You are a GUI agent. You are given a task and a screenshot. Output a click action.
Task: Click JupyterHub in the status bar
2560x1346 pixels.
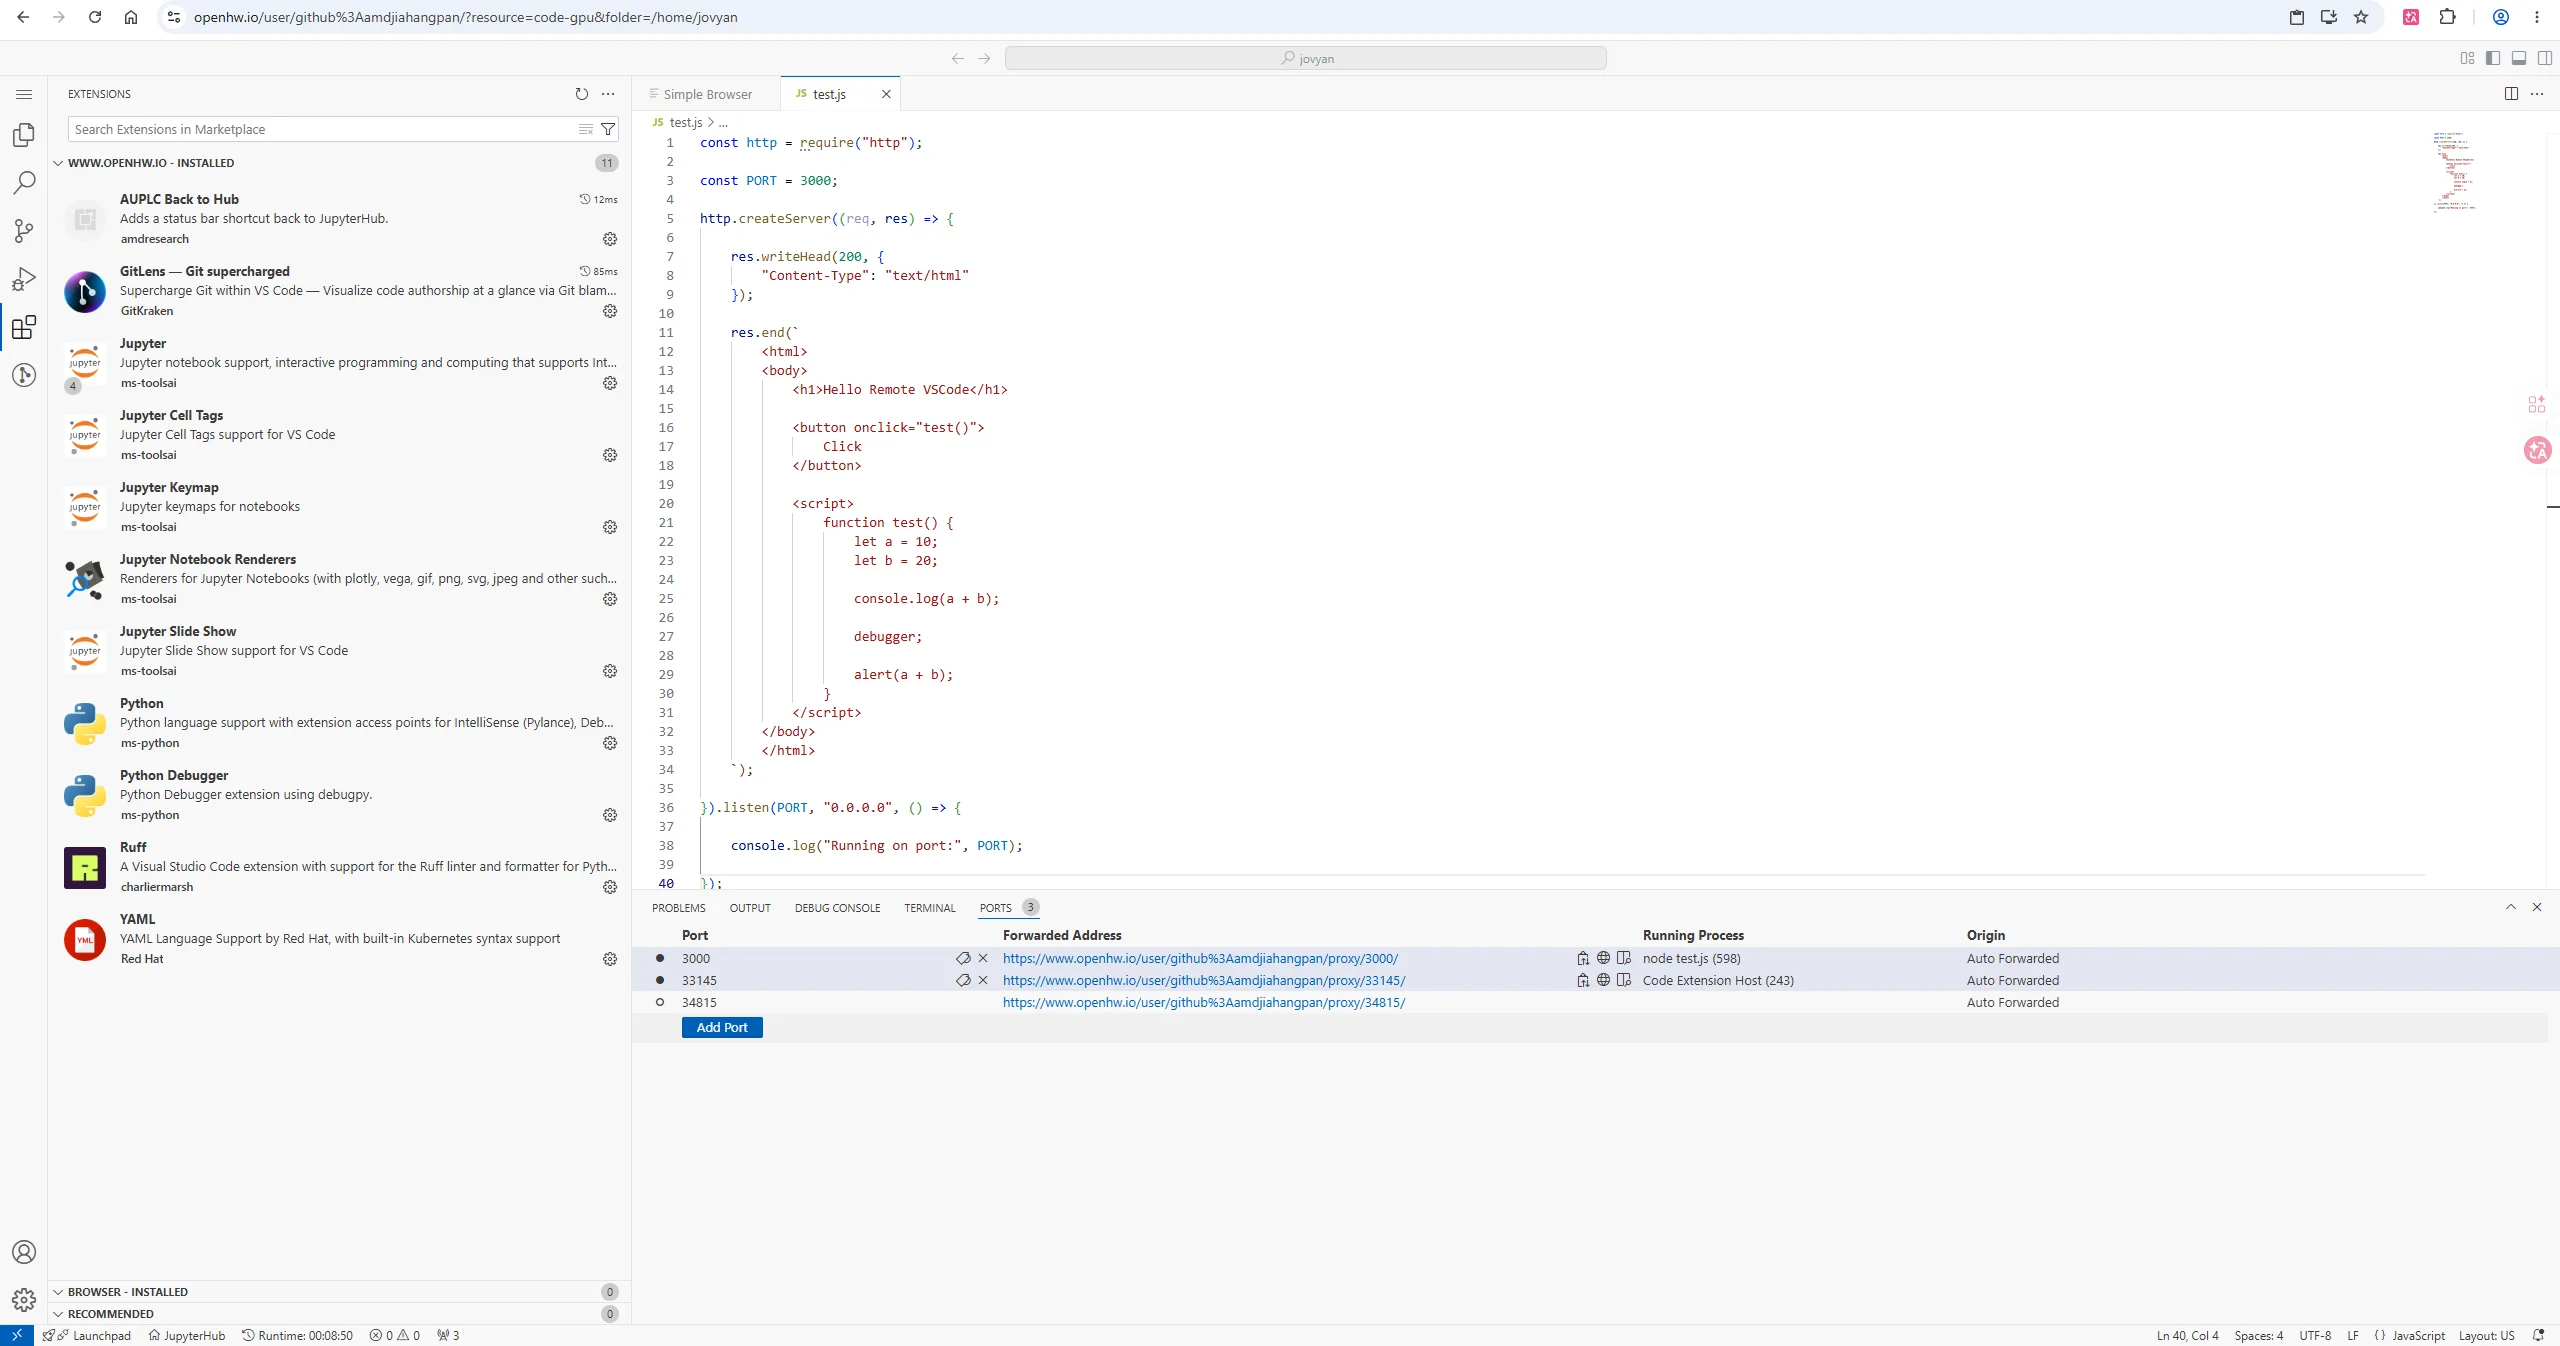[187, 1335]
